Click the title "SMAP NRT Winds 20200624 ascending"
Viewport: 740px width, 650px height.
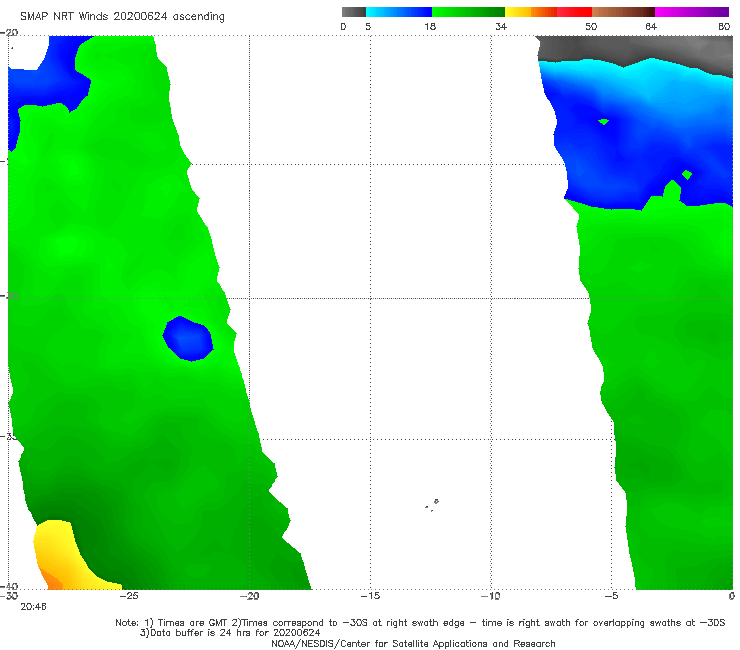click(122, 16)
